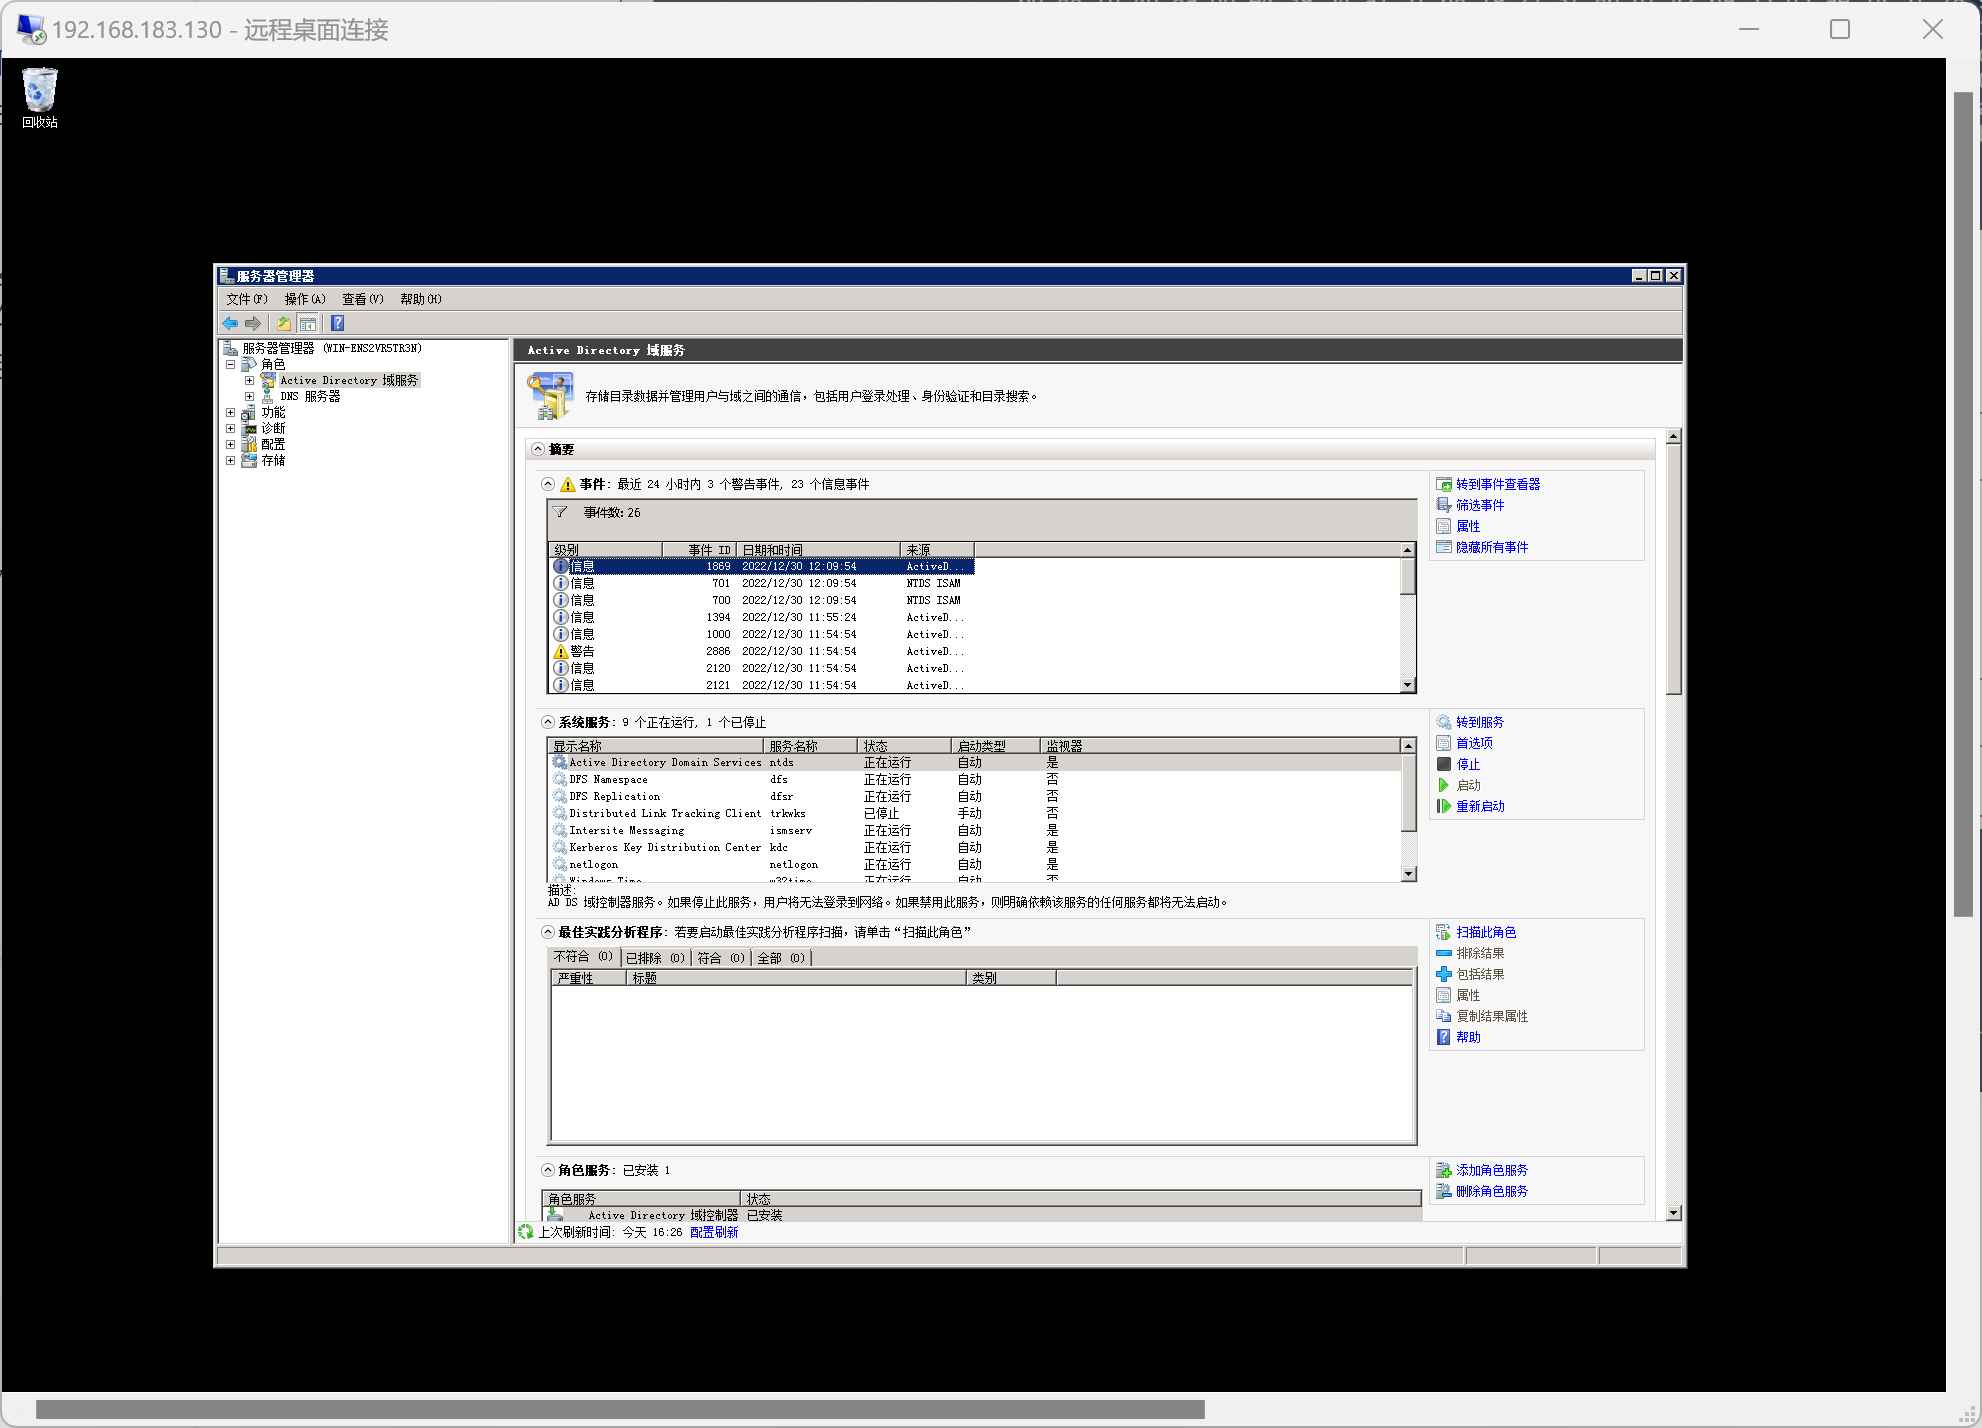This screenshot has height=1428, width=1982.
Task: Click the 扫描此角色 scan role icon
Action: (x=1444, y=932)
